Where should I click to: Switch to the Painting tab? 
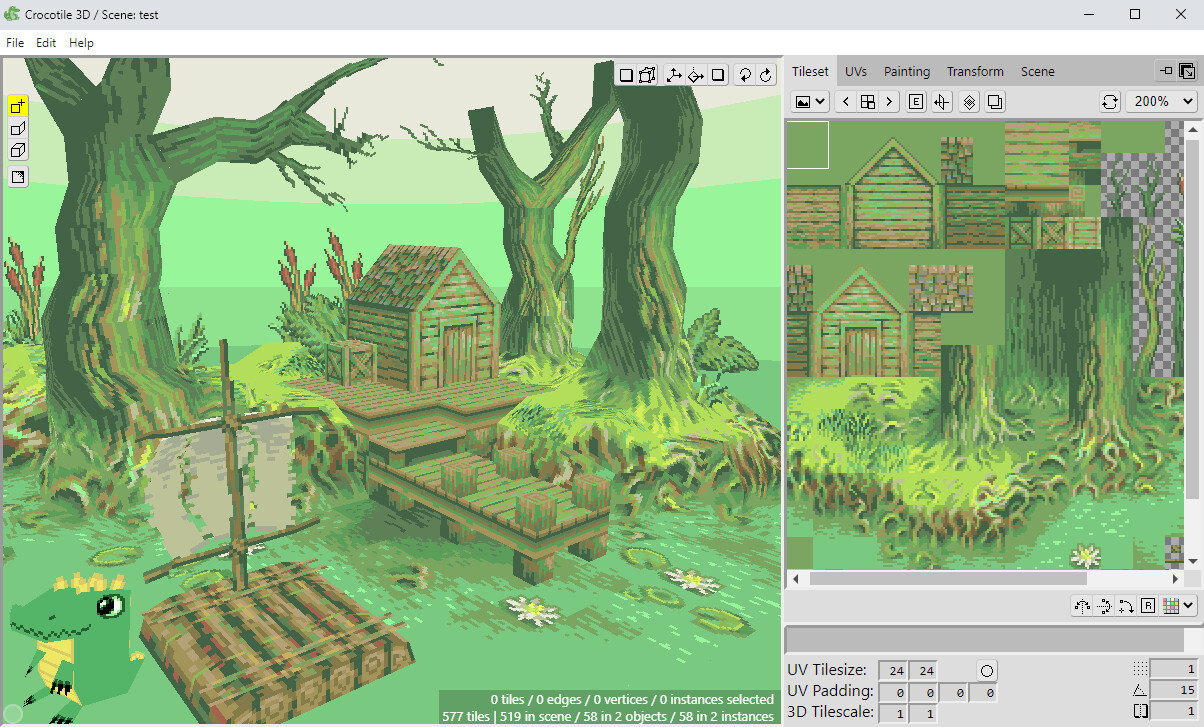(906, 71)
